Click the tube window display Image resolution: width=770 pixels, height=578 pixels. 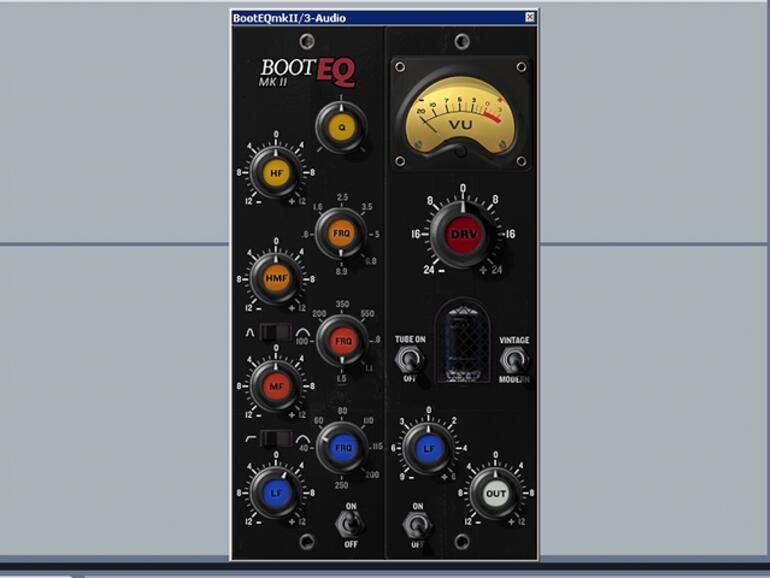[x=463, y=342]
